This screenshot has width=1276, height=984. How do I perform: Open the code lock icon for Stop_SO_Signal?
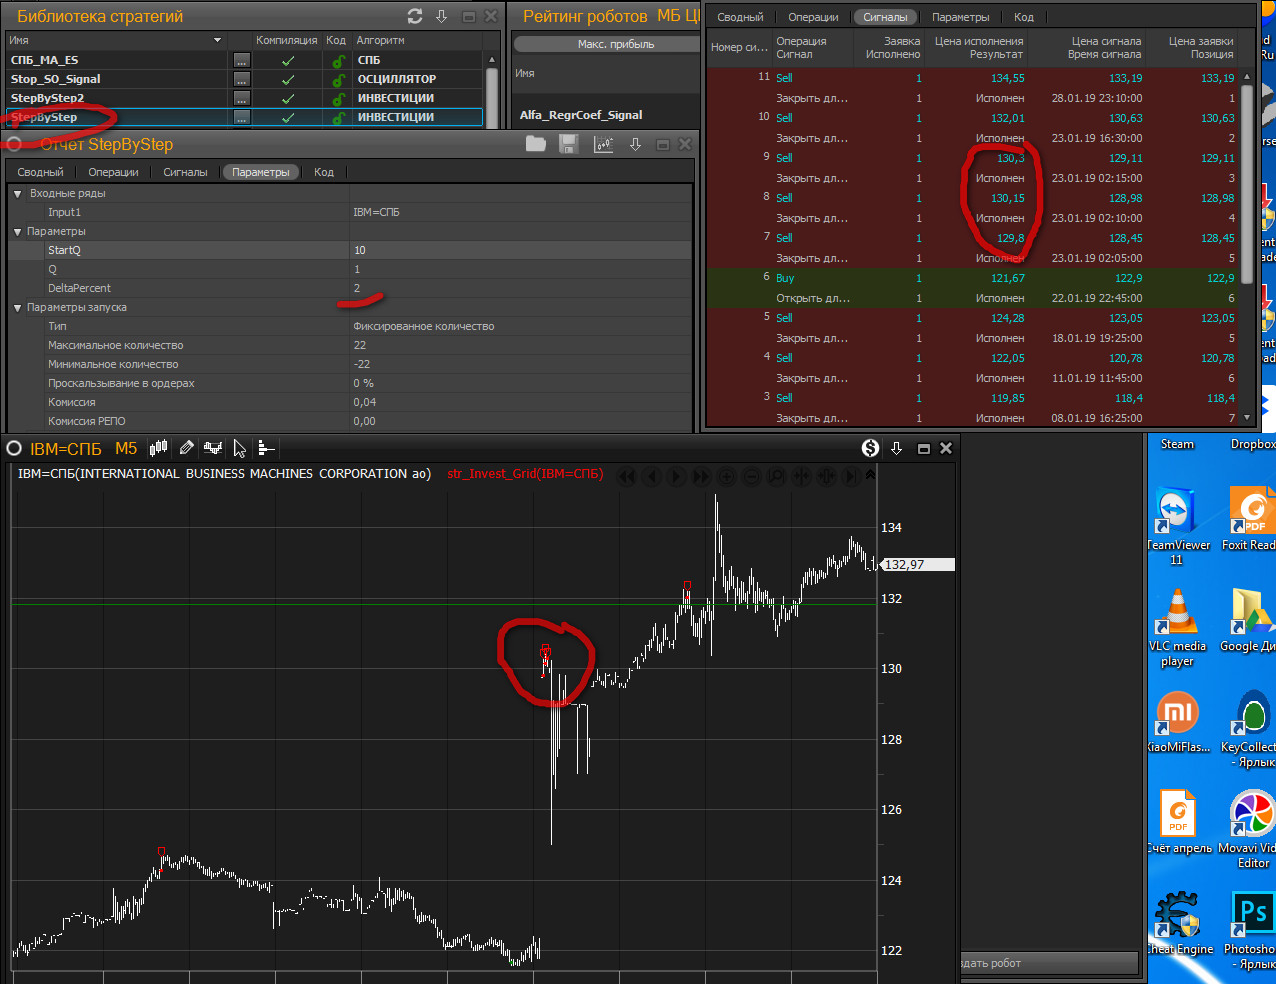click(339, 79)
